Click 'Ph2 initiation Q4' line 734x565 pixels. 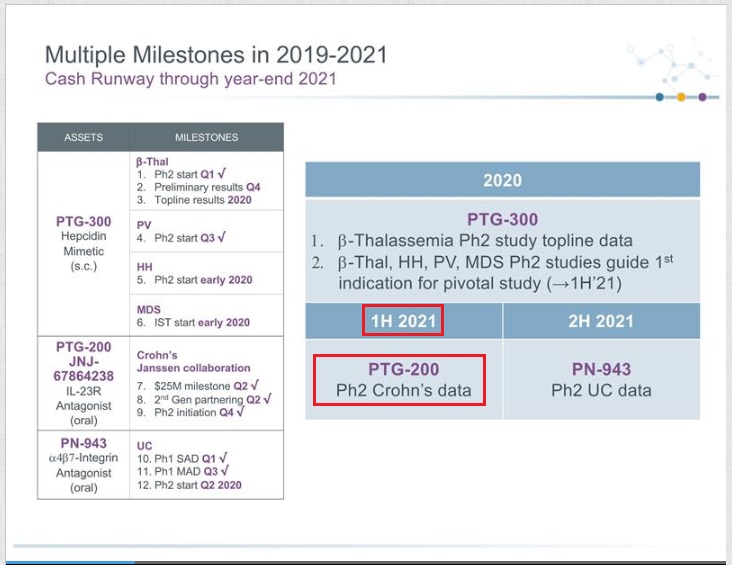click(191, 412)
